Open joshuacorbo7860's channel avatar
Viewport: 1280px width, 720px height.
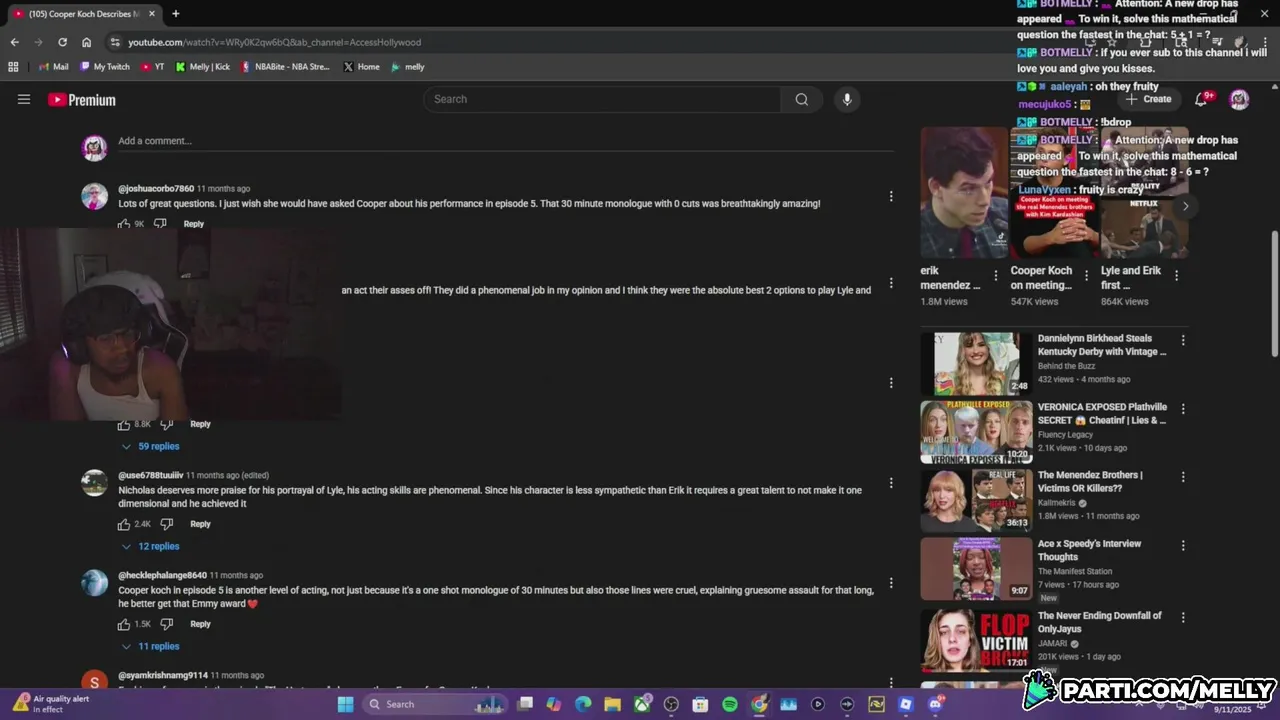pyautogui.click(x=94, y=196)
